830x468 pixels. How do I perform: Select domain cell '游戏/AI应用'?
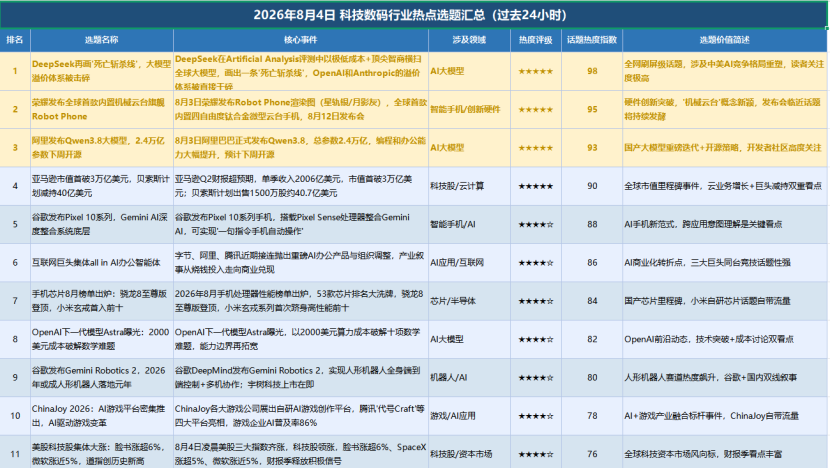coord(469,416)
